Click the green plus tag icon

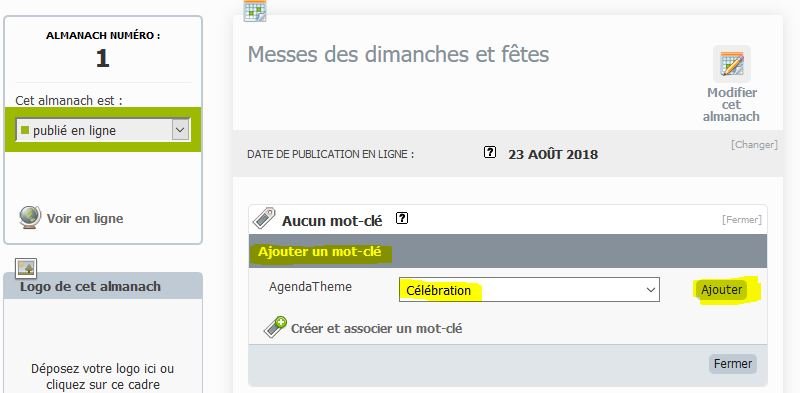[x=276, y=327]
